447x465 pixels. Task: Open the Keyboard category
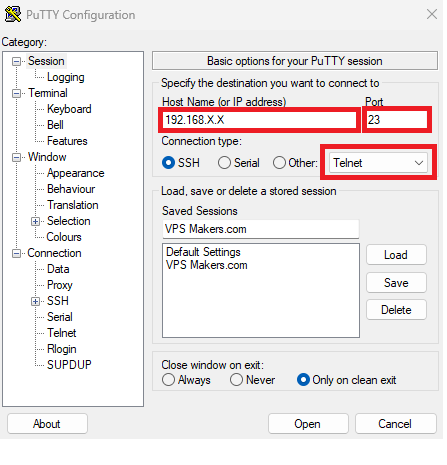pos(69,109)
